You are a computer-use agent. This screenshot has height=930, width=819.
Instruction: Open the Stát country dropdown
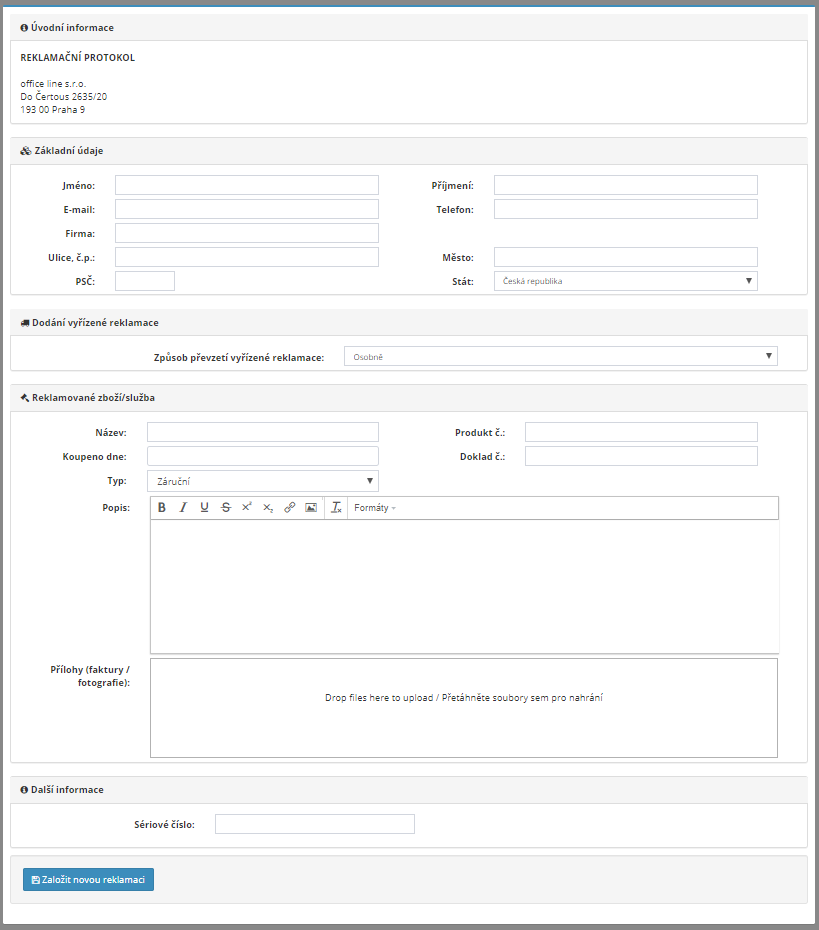point(625,281)
